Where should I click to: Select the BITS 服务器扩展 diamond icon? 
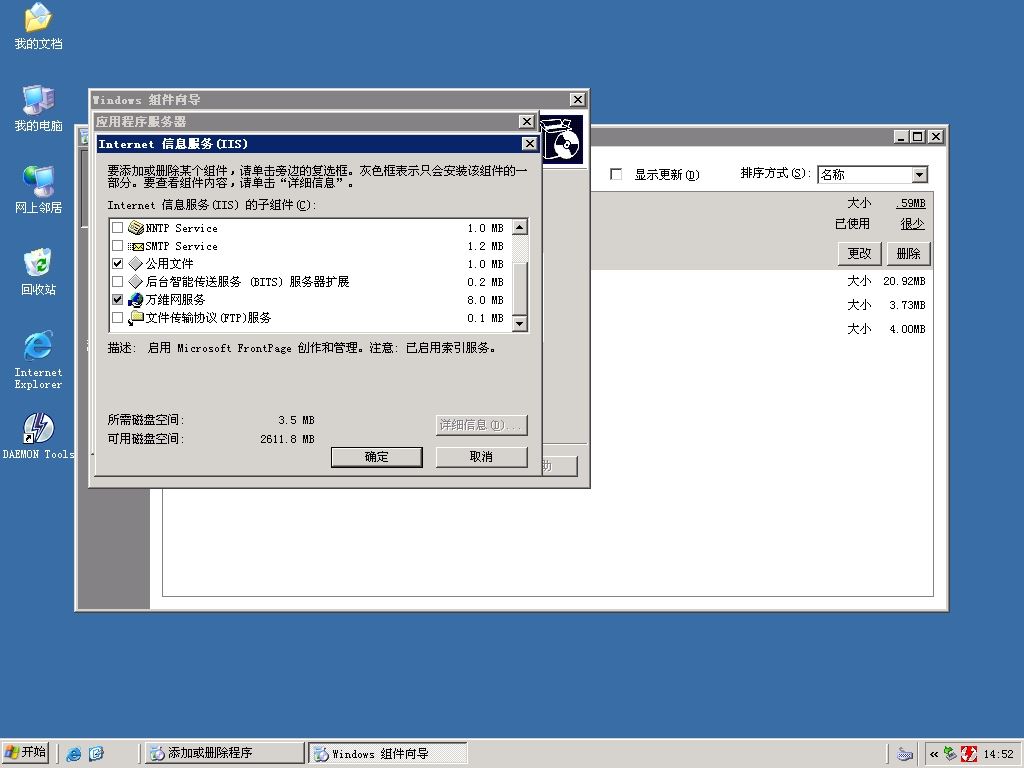pyautogui.click(x=136, y=281)
